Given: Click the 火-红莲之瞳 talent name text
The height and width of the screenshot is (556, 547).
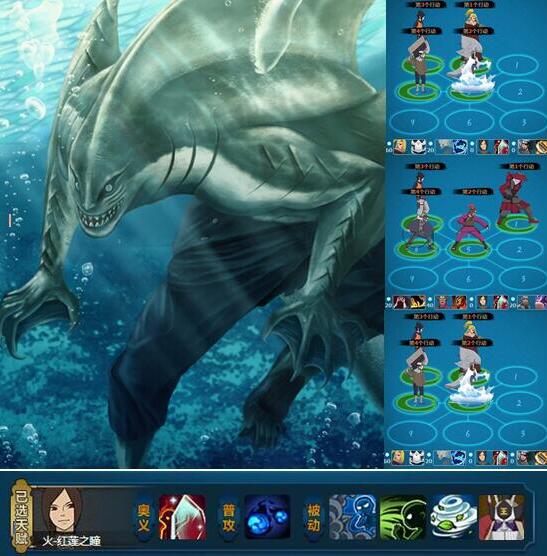Looking at the screenshot, I should pos(71,541).
